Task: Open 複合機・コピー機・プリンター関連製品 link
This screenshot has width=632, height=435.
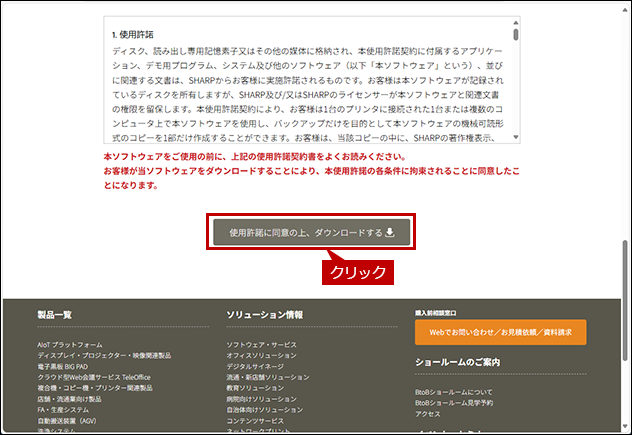Action: (x=95, y=388)
